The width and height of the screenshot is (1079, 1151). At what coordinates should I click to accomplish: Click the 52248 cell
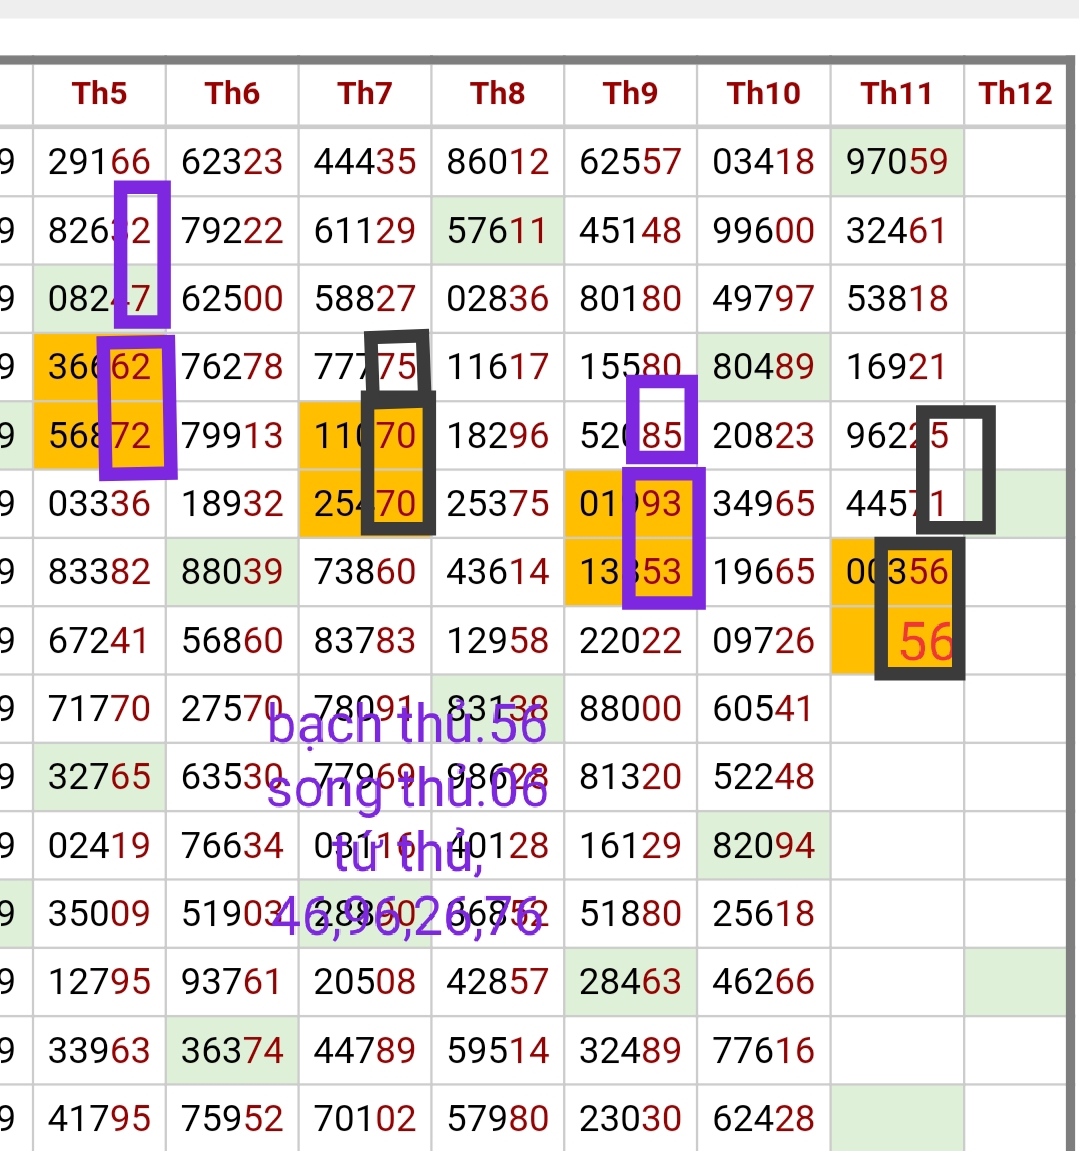(x=763, y=777)
